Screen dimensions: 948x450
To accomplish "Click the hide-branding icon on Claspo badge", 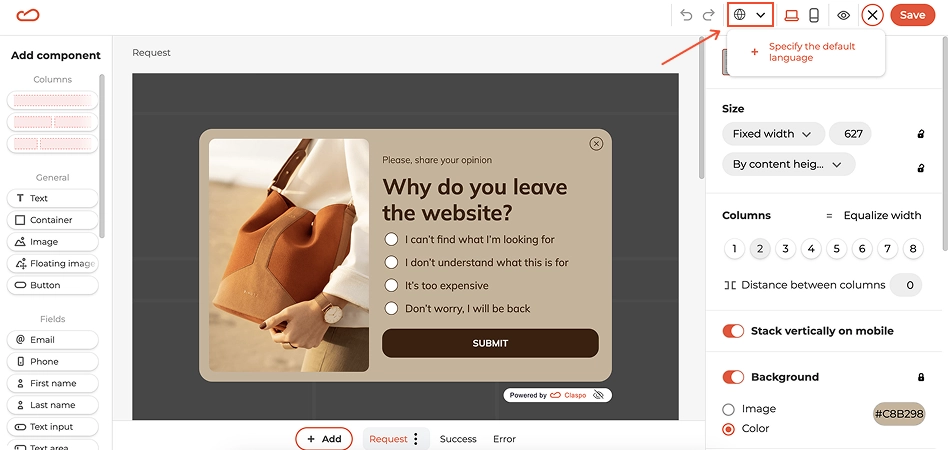I will (599, 395).
